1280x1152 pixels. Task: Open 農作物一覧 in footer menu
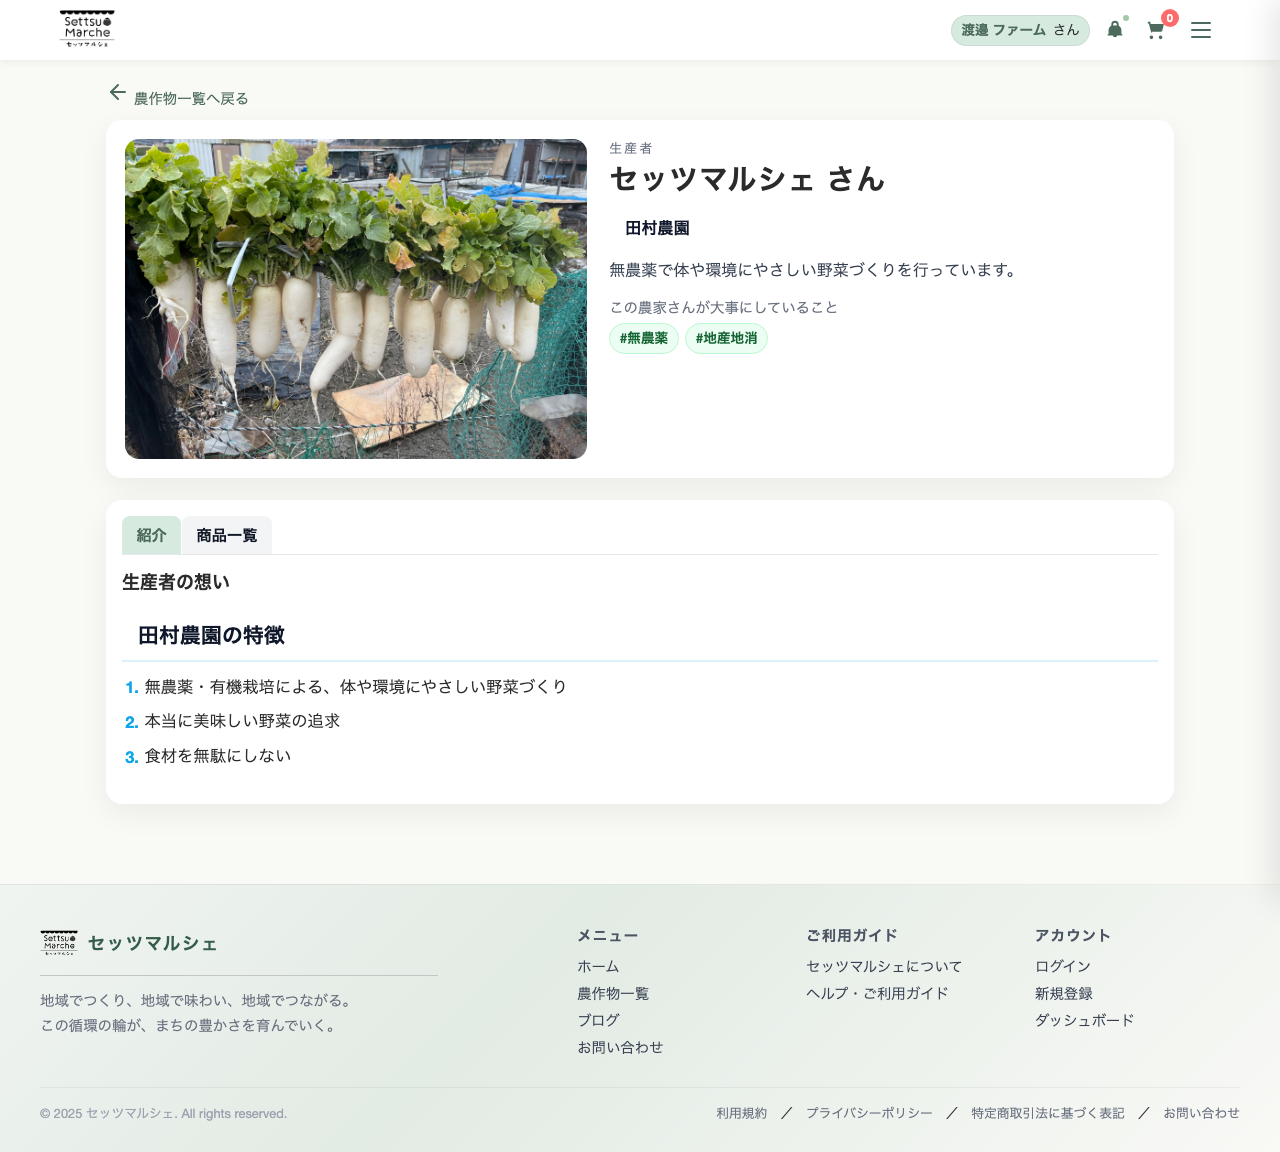(x=613, y=993)
